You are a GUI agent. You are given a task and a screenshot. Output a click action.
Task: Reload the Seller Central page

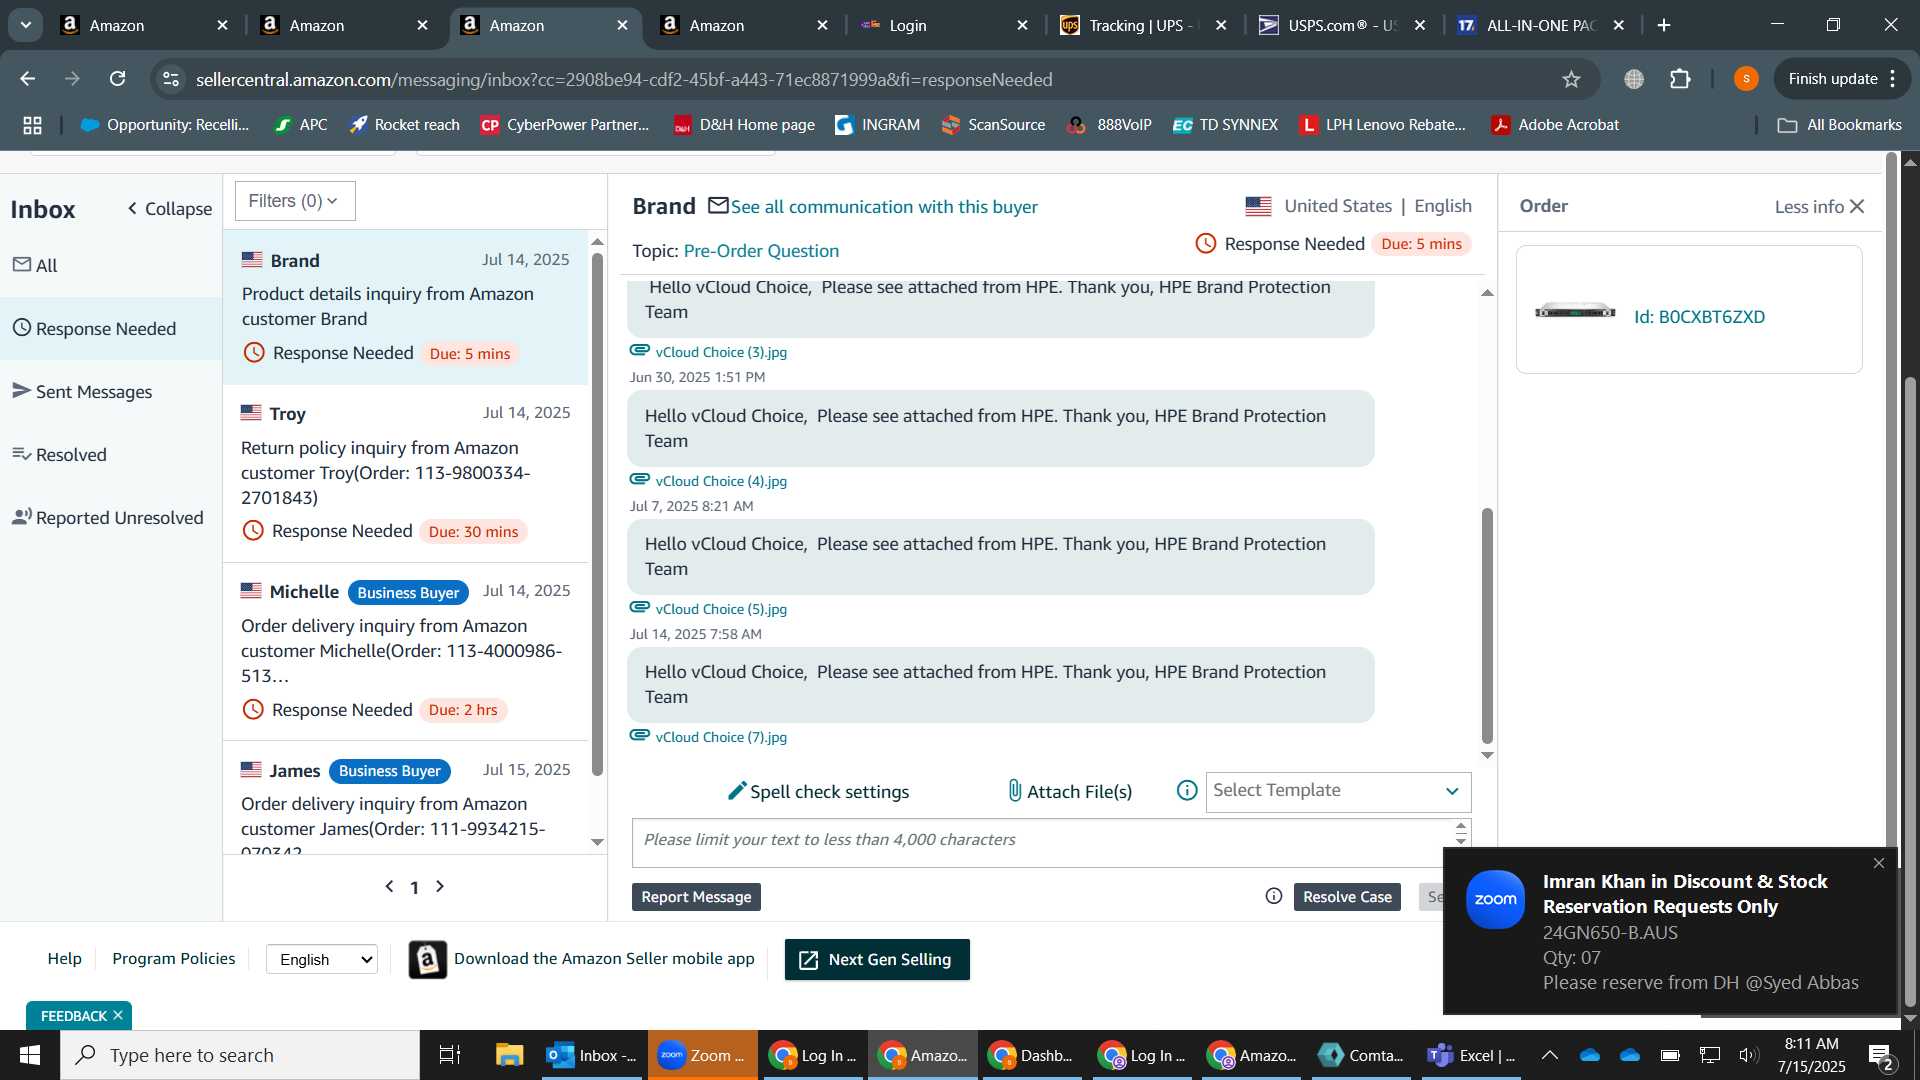pyautogui.click(x=118, y=79)
